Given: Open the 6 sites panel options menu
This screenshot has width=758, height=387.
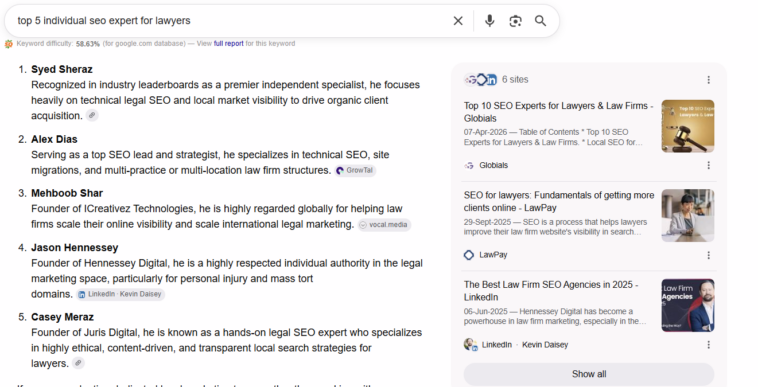Looking at the screenshot, I should click(x=708, y=80).
